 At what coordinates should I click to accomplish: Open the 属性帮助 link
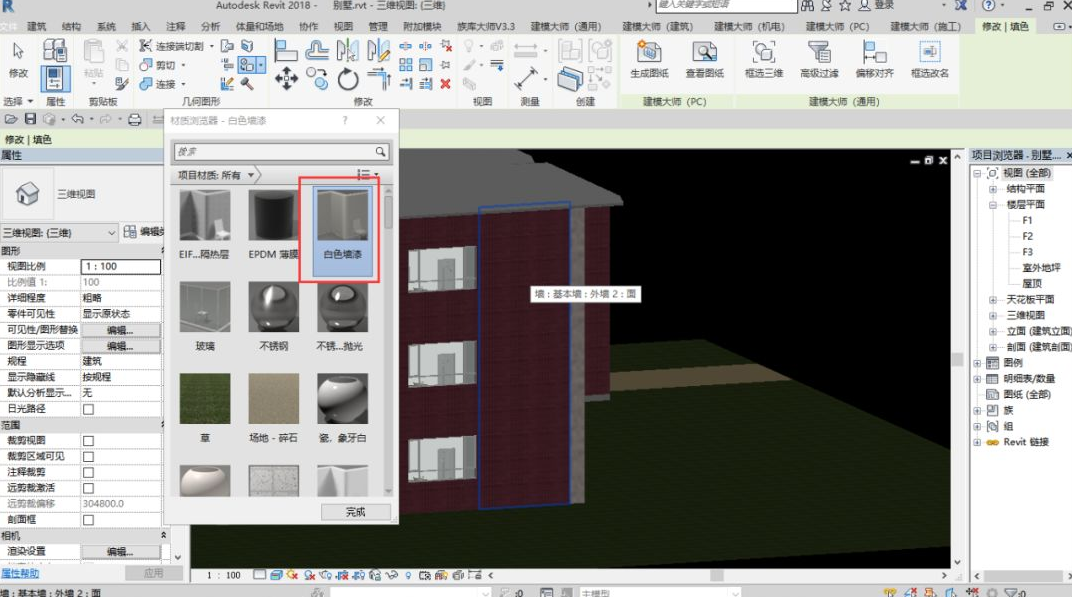20,573
